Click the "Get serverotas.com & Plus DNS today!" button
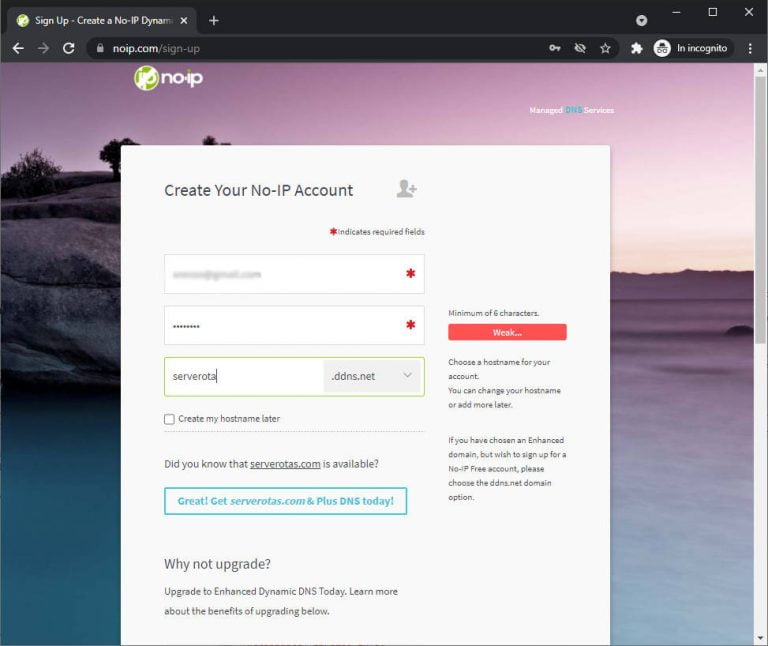This screenshot has height=646, width=768. 285,501
